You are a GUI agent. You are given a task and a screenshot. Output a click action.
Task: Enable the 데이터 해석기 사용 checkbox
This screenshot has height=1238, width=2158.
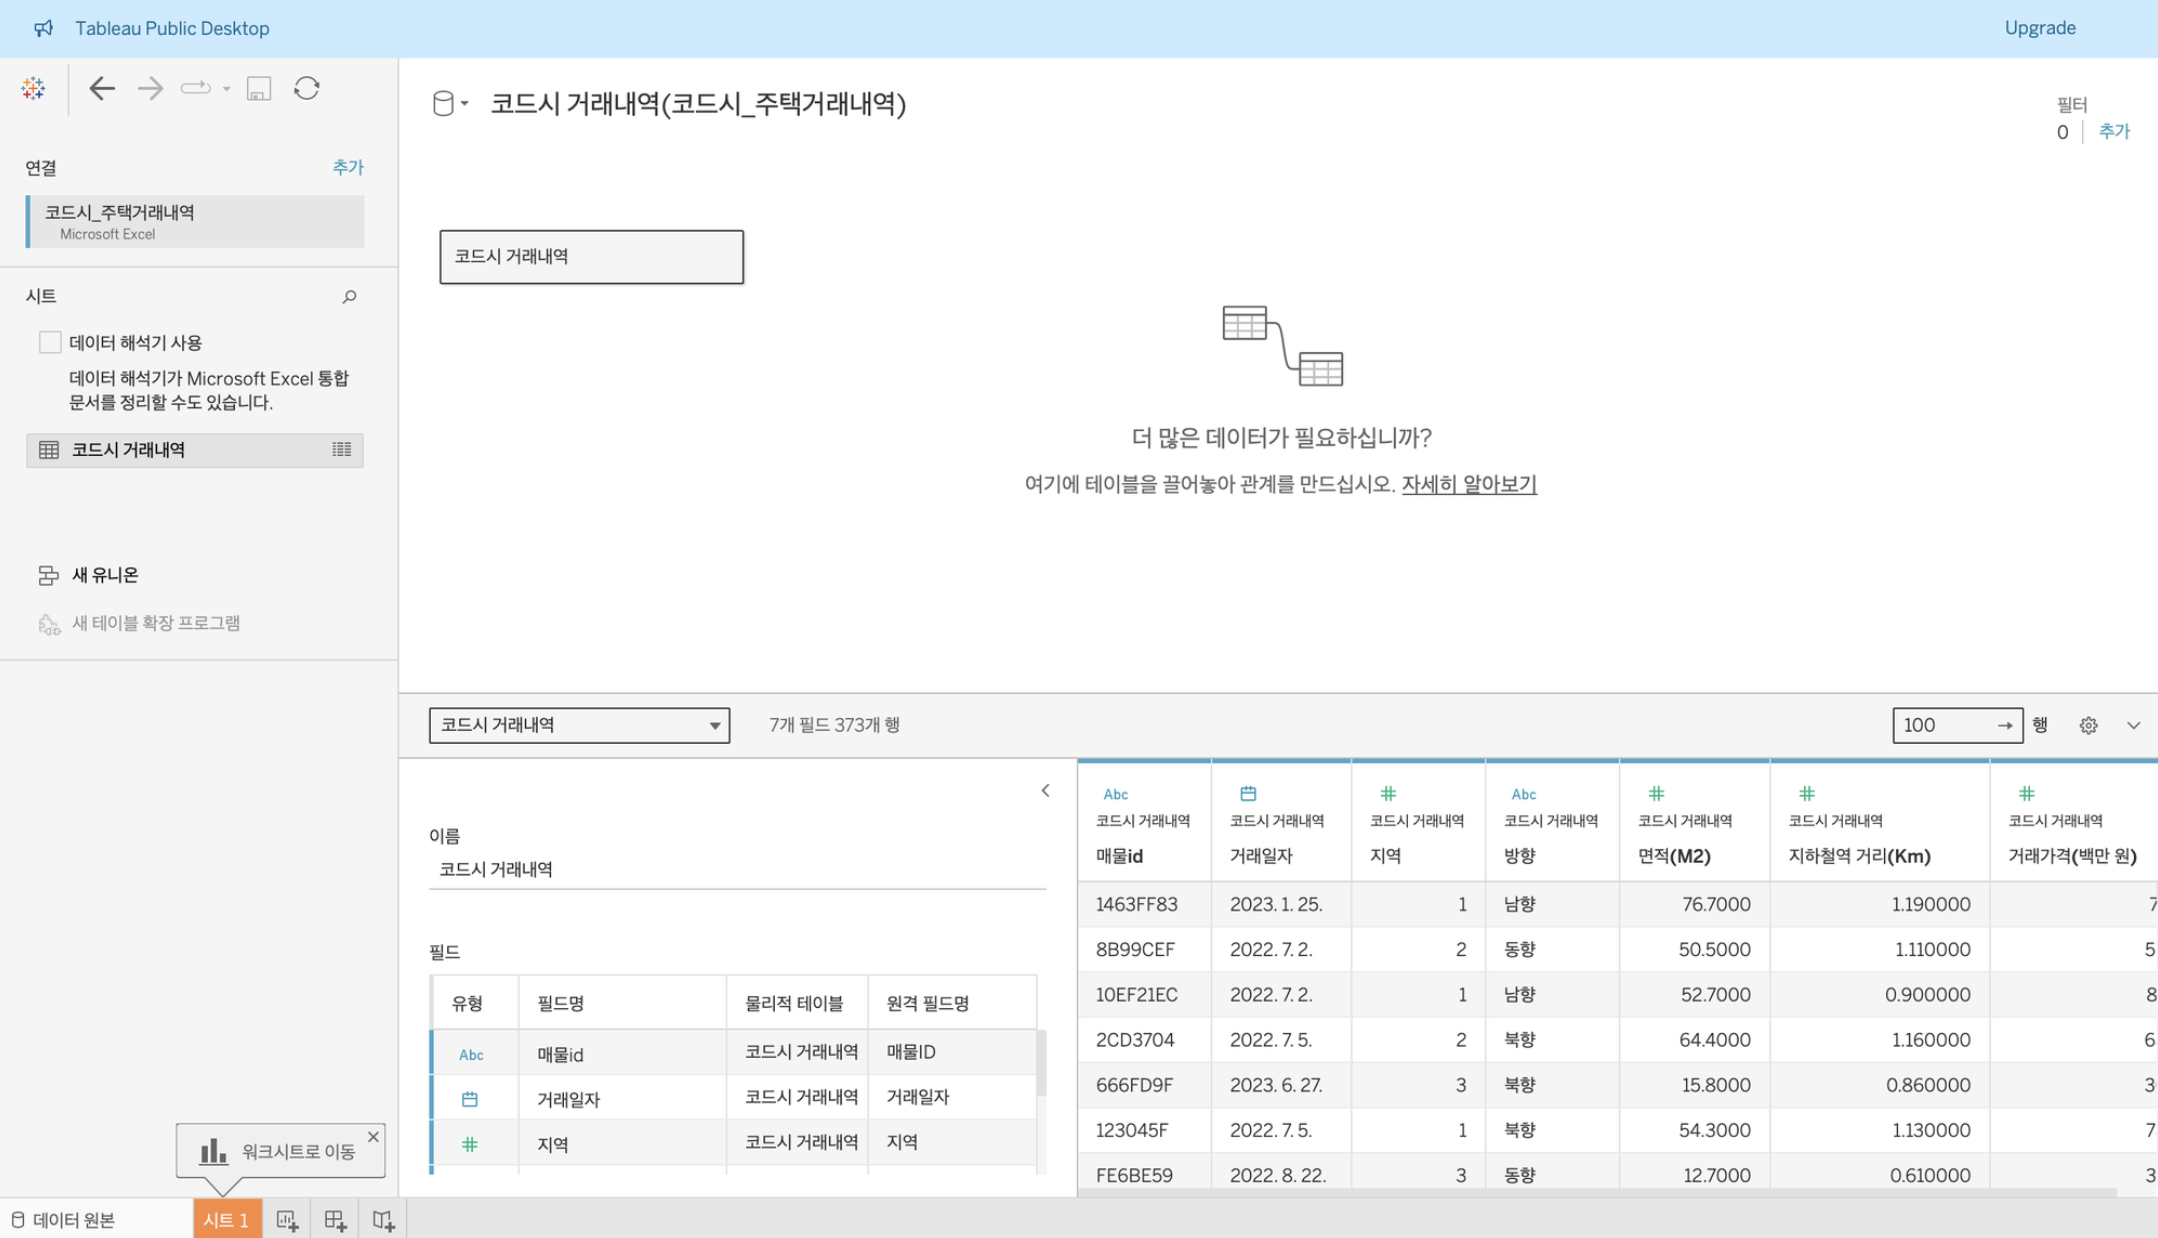[50, 342]
